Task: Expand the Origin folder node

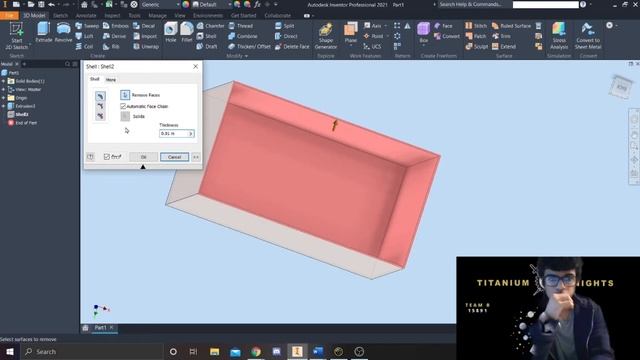Action: (4, 98)
